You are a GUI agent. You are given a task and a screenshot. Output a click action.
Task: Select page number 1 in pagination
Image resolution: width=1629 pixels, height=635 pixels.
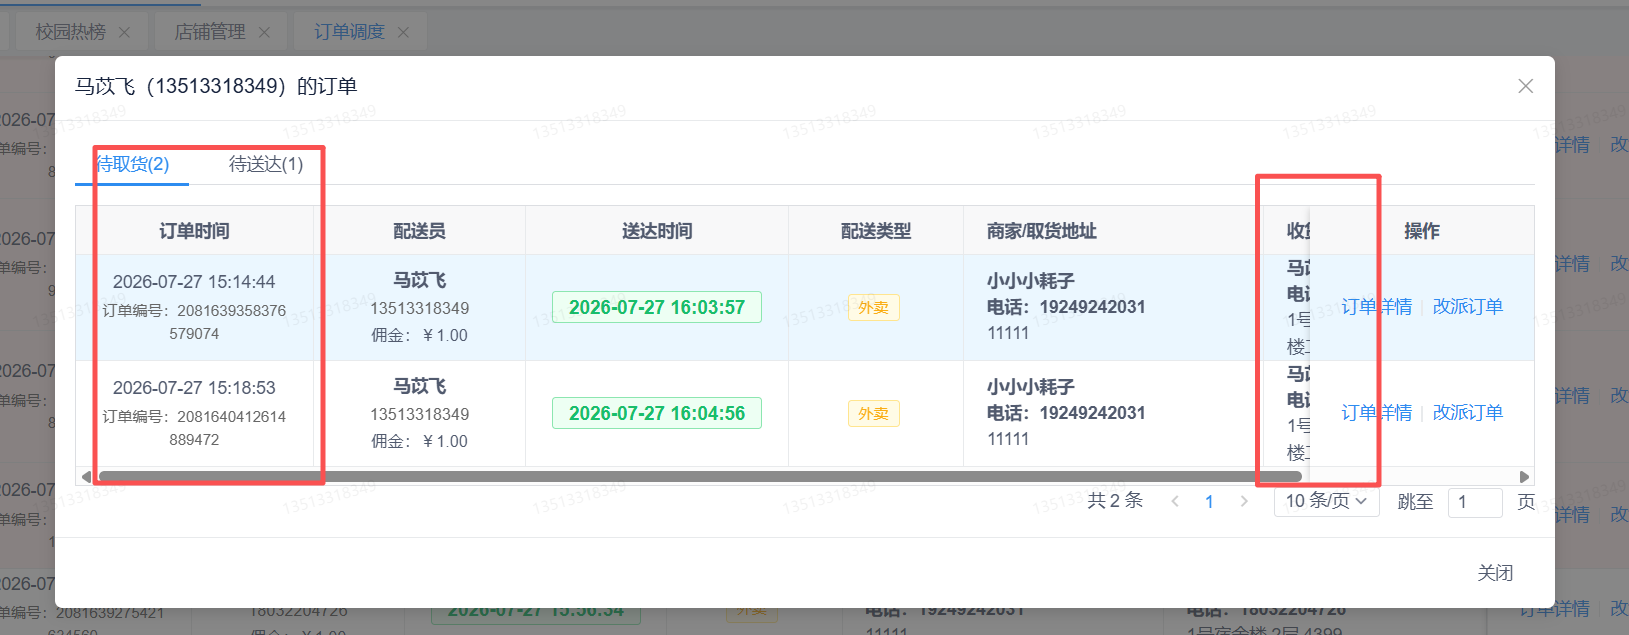(1209, 501)
